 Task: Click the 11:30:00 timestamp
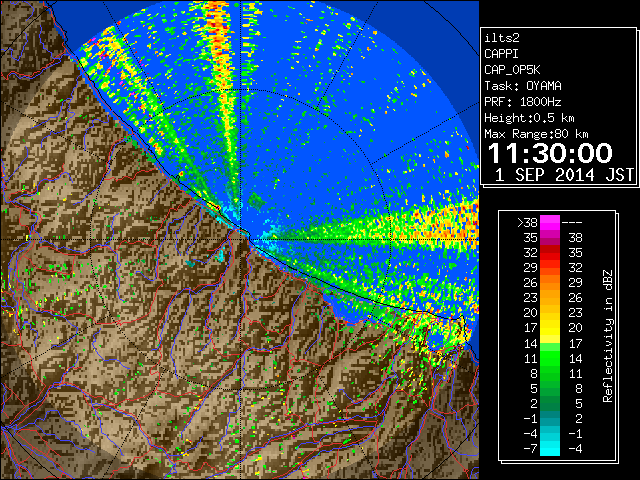(550, 153)
